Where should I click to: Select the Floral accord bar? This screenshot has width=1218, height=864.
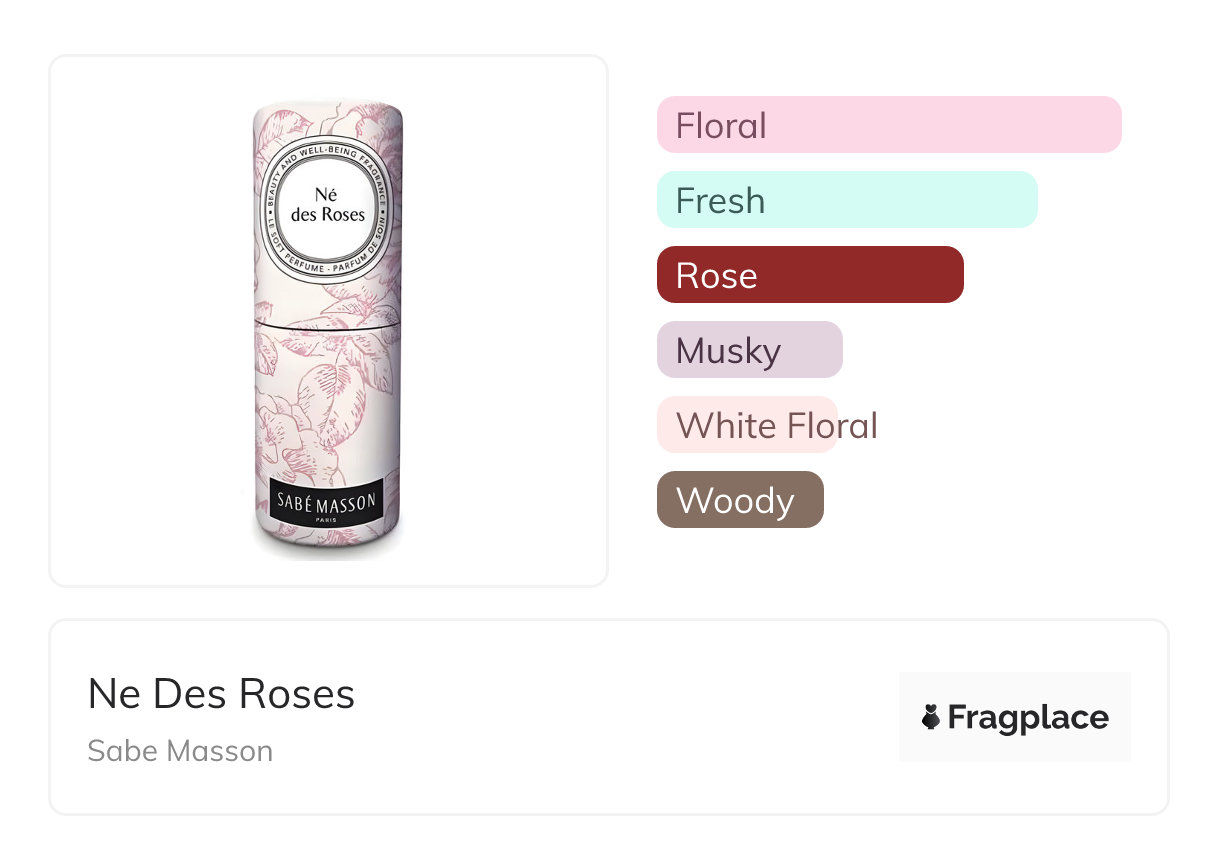(x=888, y=125)
